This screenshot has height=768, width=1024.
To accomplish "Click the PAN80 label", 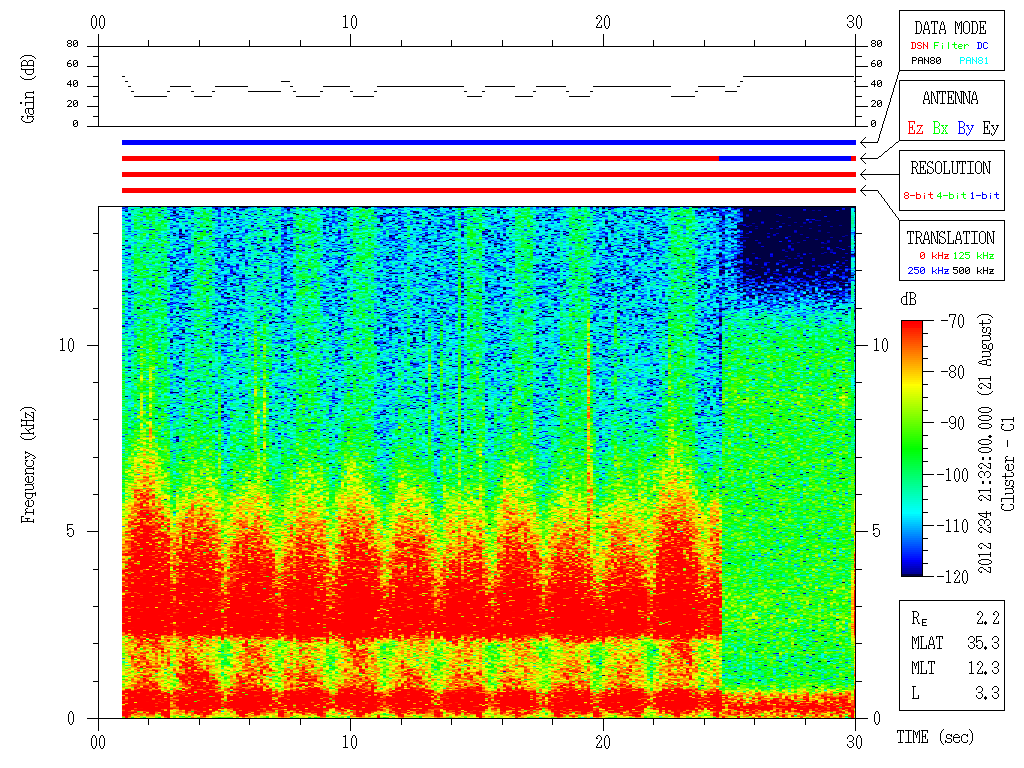I will (x=926, y=61).
